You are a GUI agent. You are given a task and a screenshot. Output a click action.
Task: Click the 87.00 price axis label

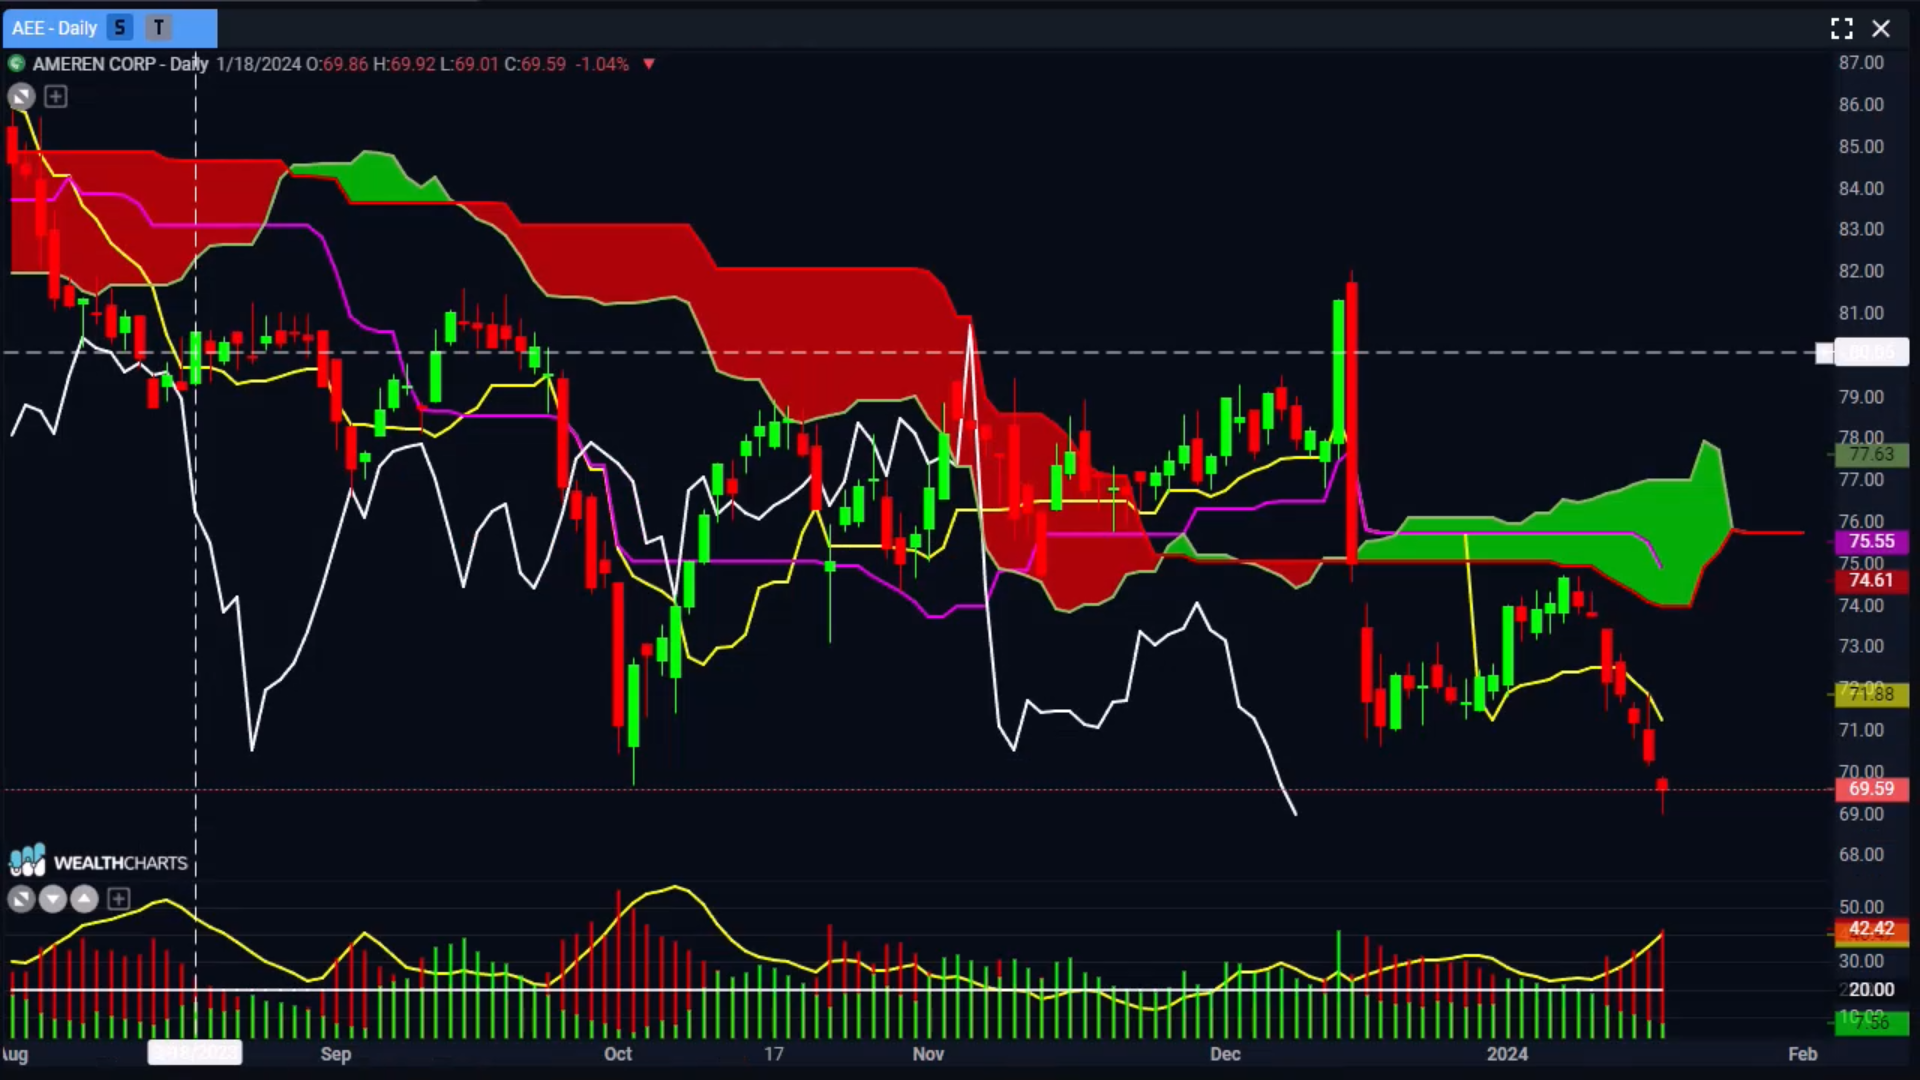(1860, 63)
